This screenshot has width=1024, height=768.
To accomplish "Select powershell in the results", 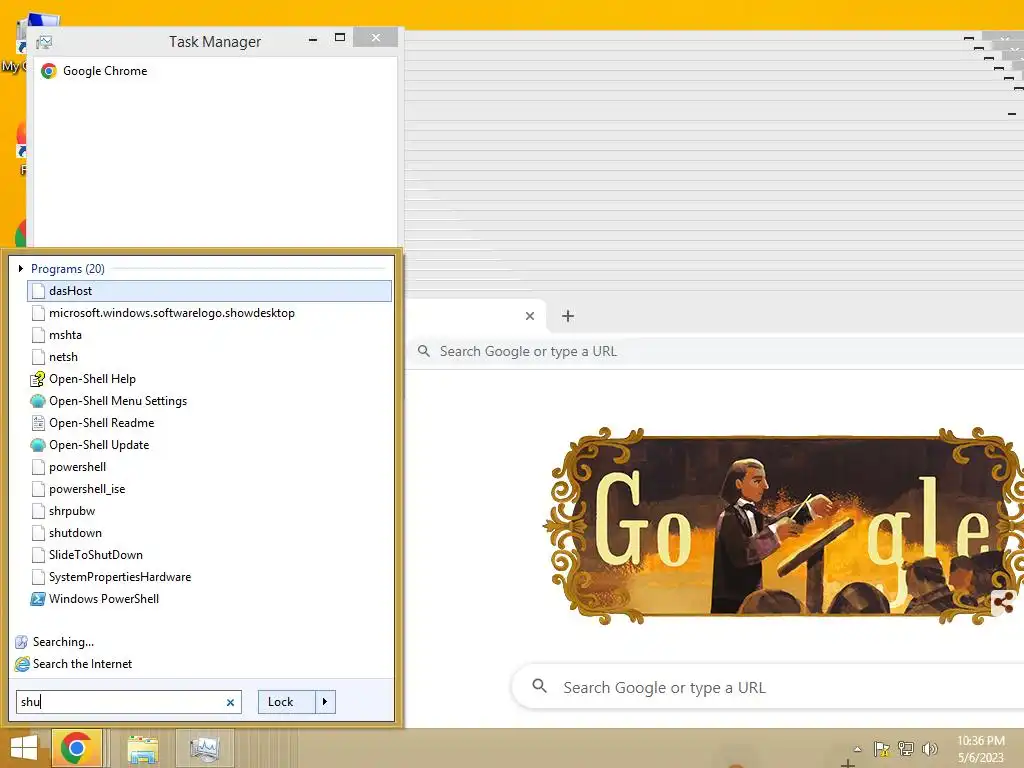I will click(210, 467).
